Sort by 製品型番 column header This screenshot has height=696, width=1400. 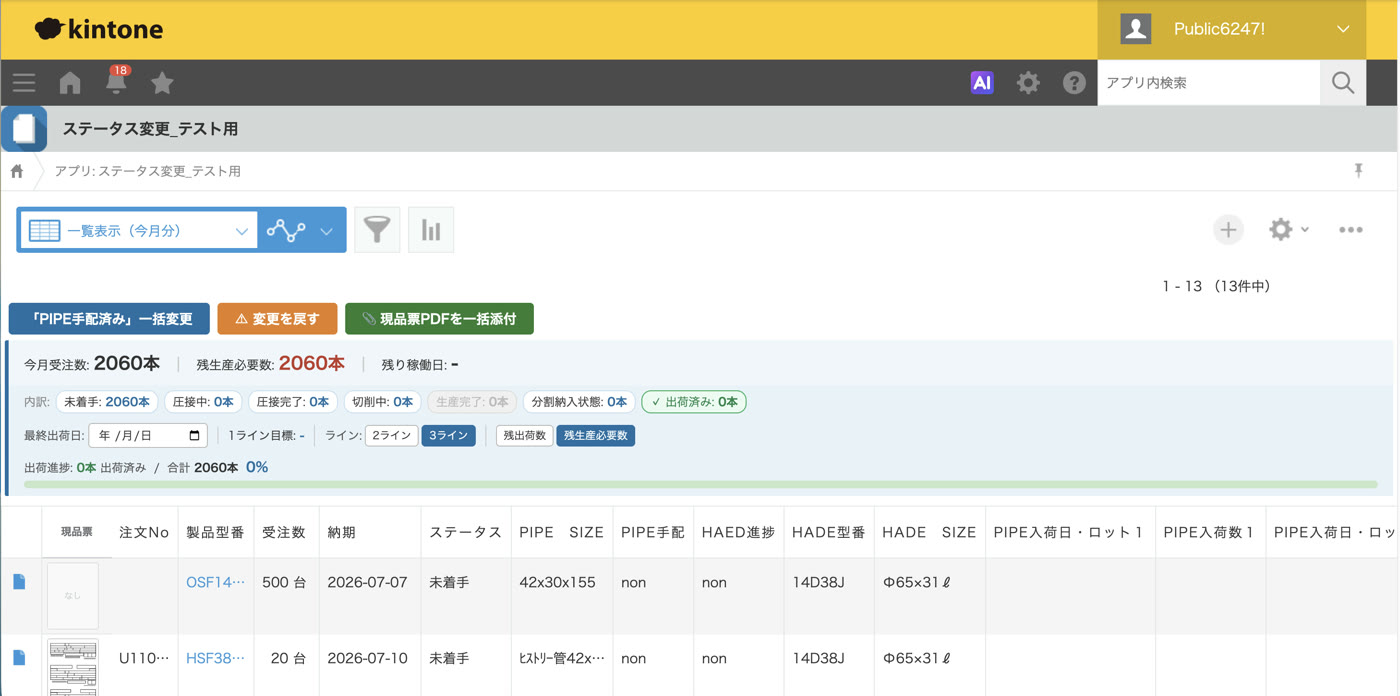pyautogui.click(x=215, y=532)
